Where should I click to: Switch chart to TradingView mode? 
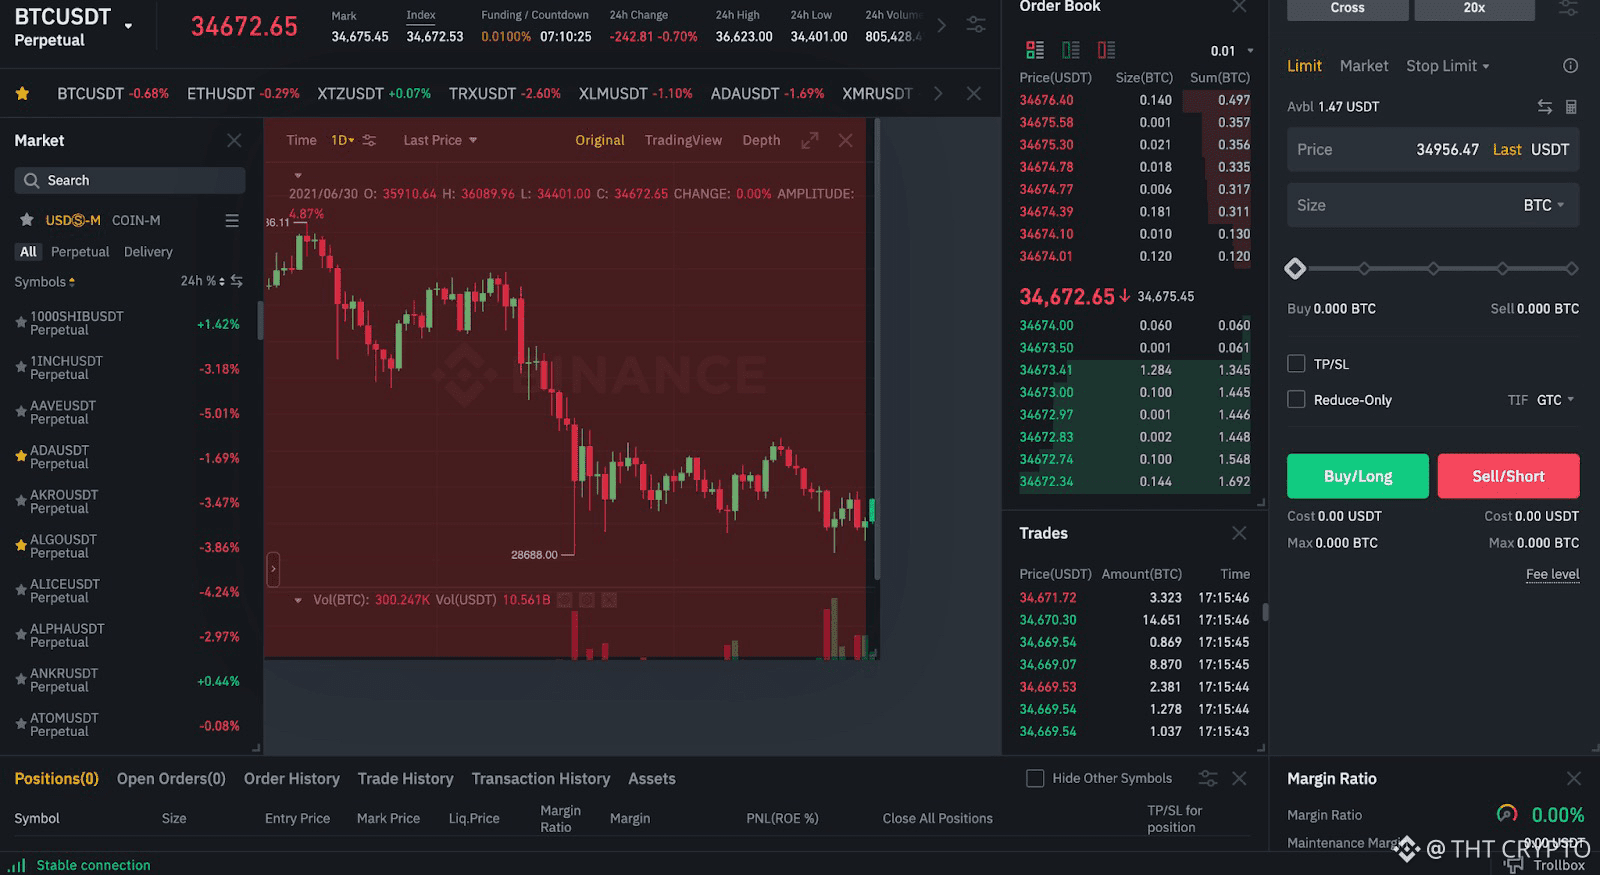pos(683,140)
